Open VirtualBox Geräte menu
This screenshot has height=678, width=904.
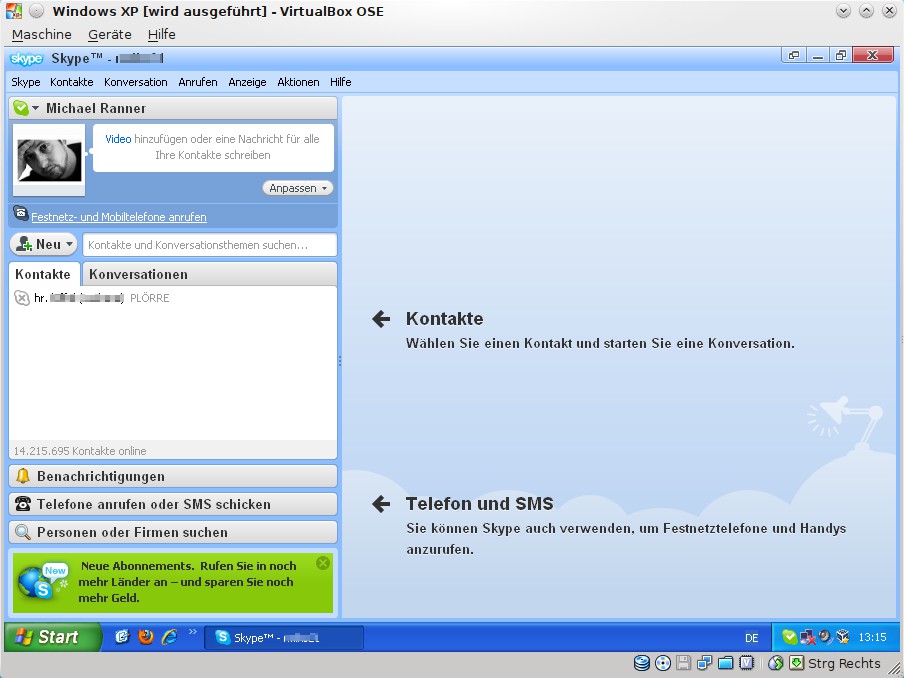coord(110,35)
